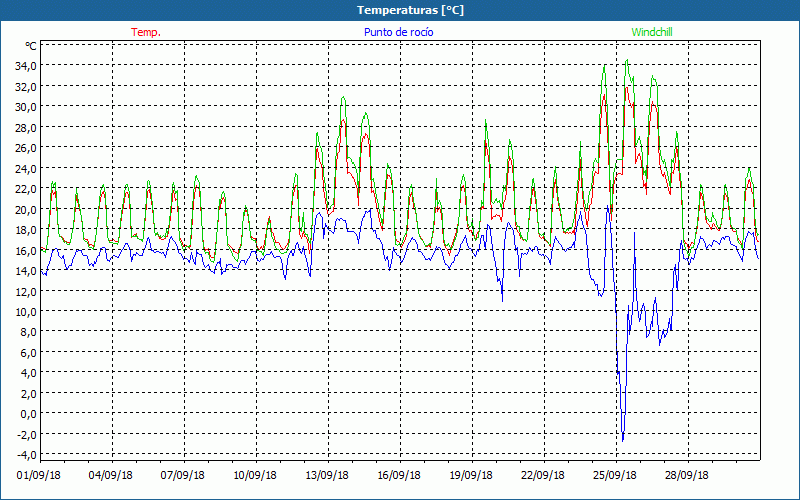Click the "2,0" y-axis value

click(28, 393)
